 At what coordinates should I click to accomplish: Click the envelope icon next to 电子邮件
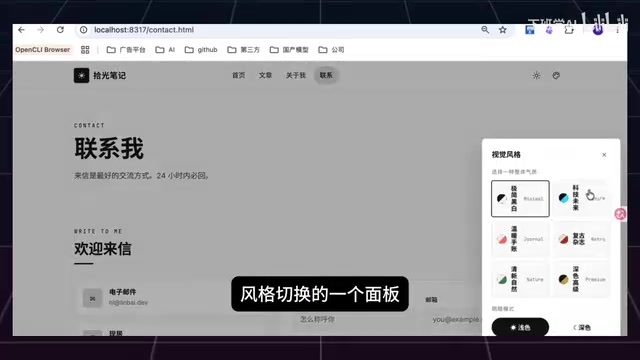[93, 298]
